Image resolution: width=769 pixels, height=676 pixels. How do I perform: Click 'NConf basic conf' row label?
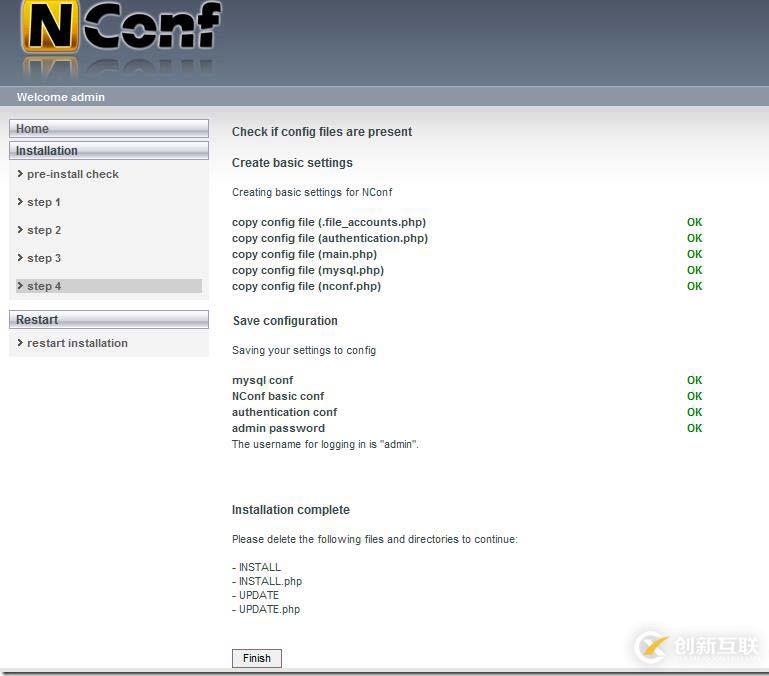click(278, 396)
